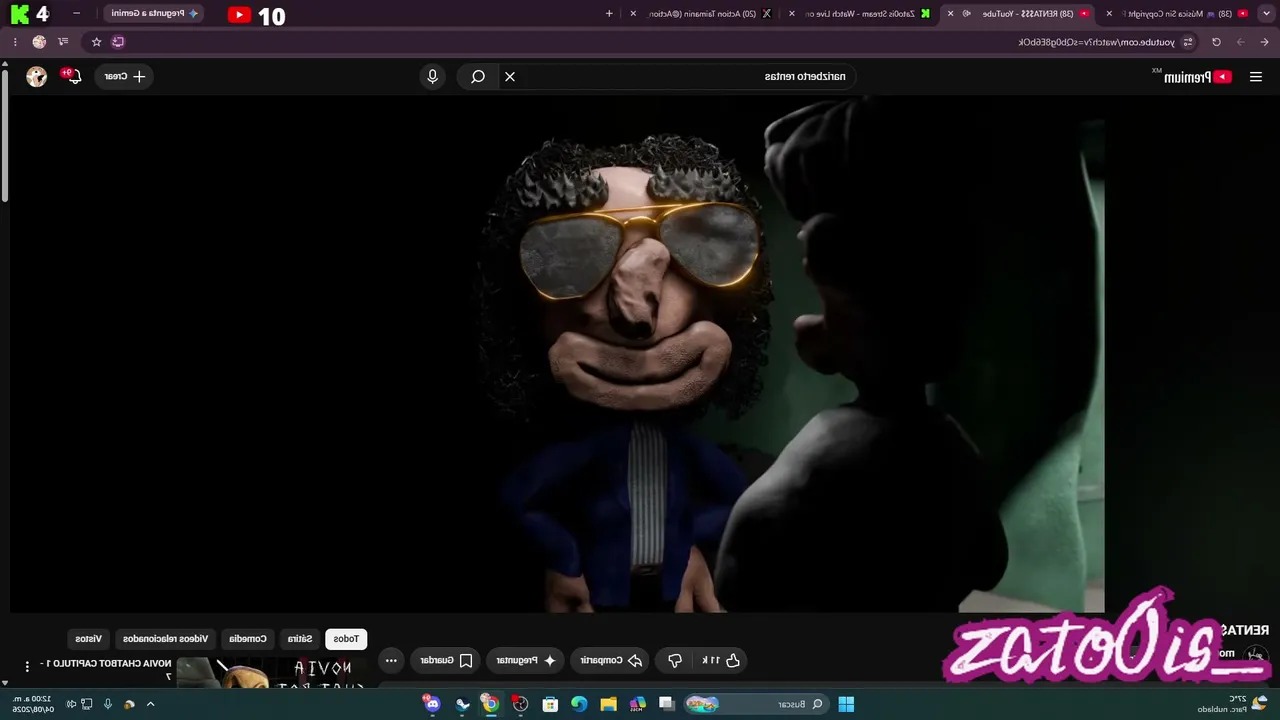Open the Windows Start menu
The height and width of the screenshot is (720, 1280).
(846, 704)
